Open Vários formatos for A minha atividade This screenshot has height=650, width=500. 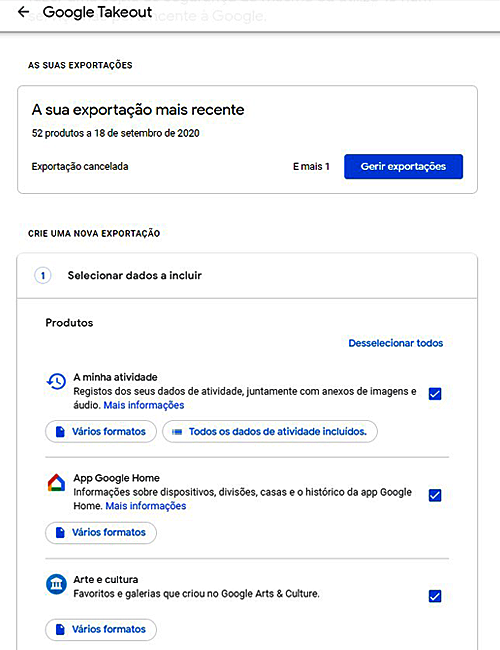coord(101,432)
